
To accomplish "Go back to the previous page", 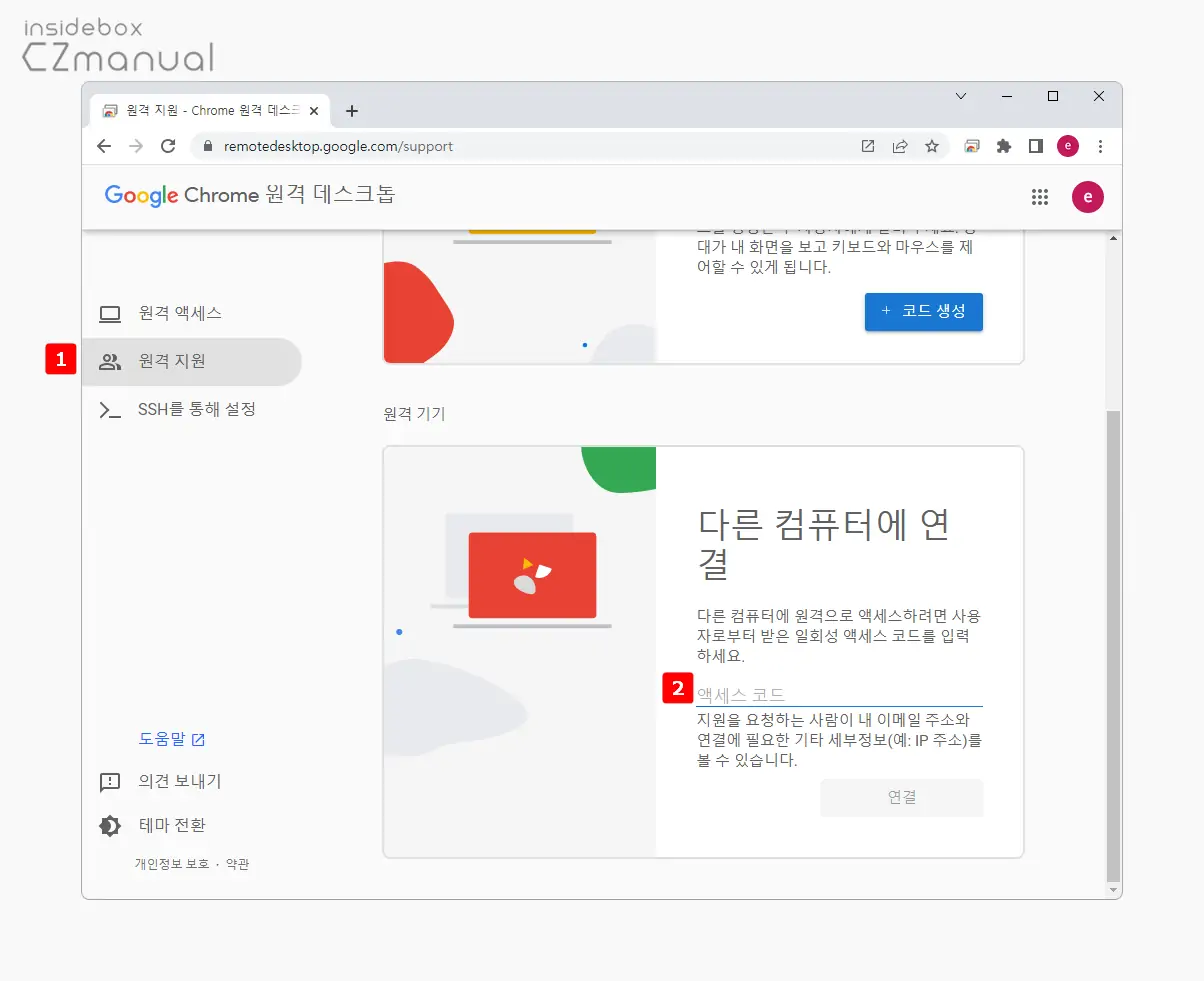I will coord(104,146).
